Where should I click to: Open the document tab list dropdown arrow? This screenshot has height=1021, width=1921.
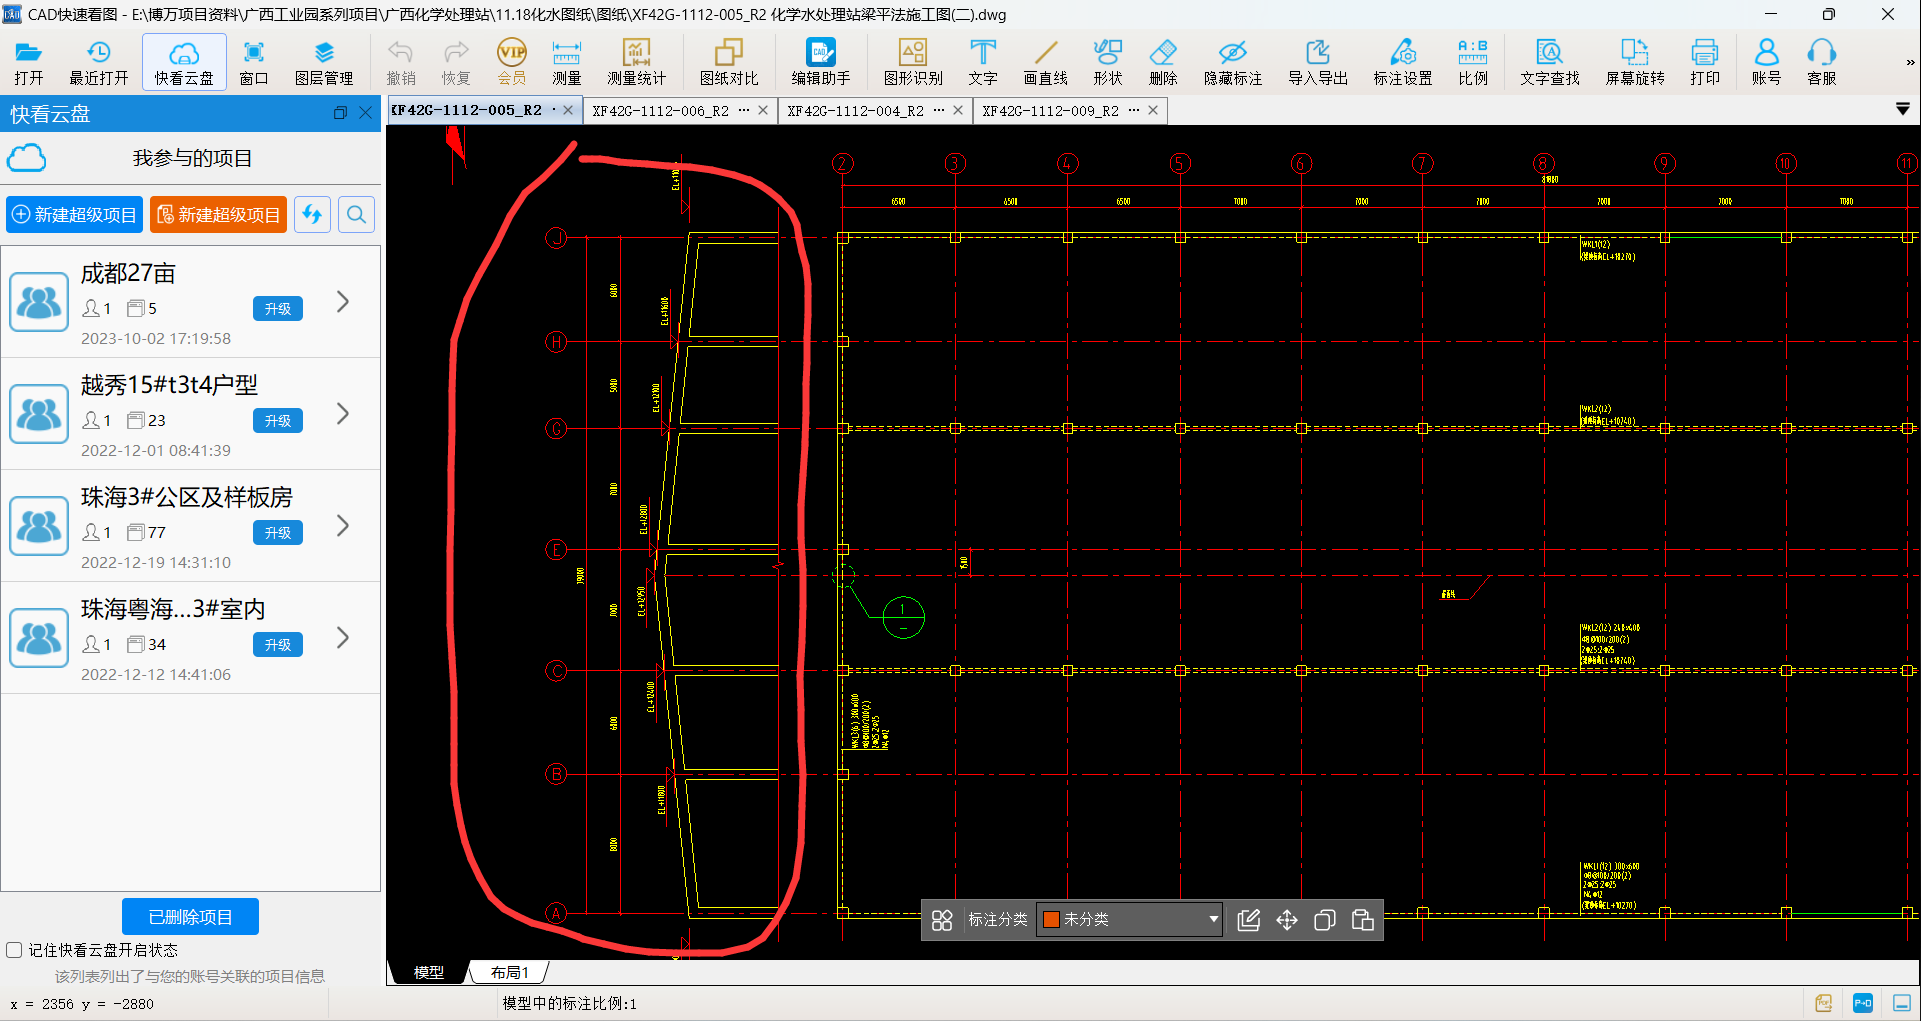1903,109
